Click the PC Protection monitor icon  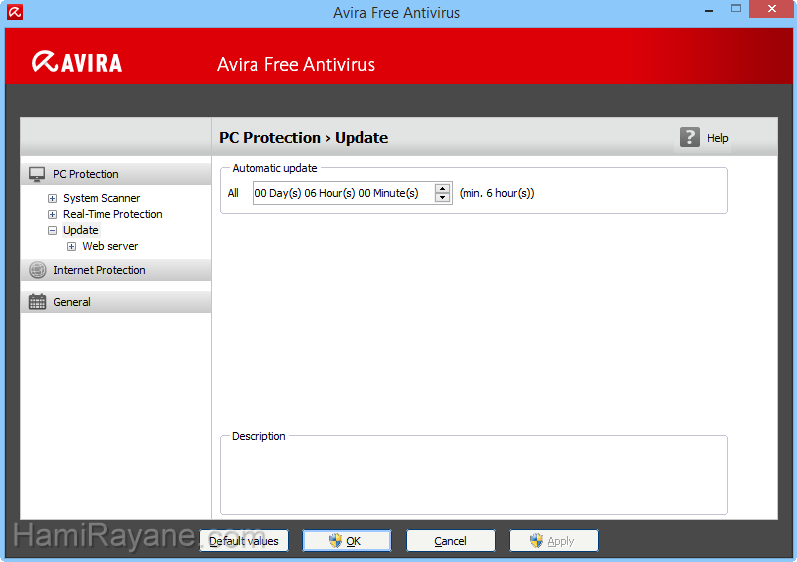[37, 174]
